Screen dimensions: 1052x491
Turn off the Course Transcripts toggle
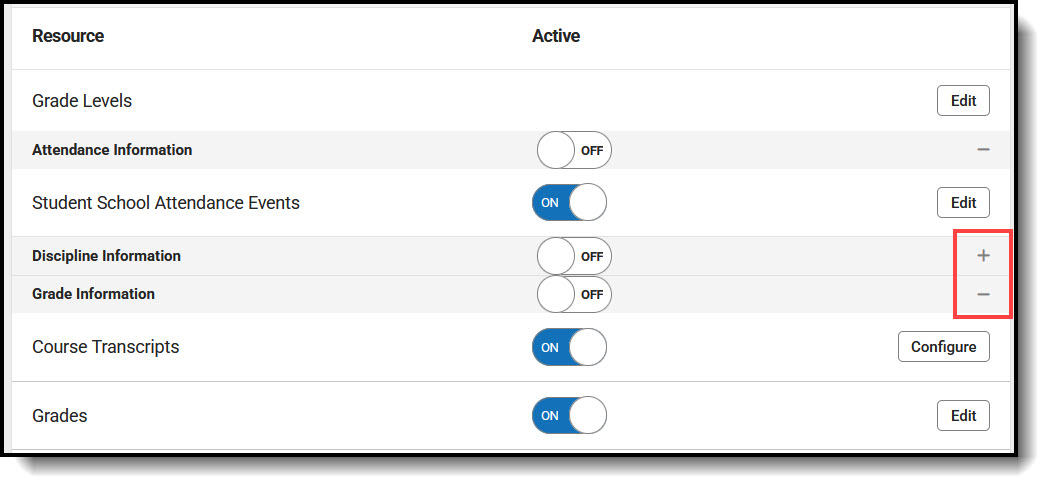point(569,347)
